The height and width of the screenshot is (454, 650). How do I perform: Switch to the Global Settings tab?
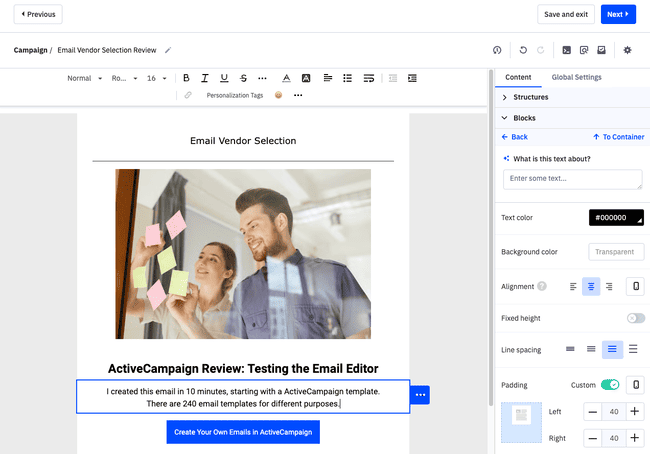pyautogui.click(x=577, y=77)
